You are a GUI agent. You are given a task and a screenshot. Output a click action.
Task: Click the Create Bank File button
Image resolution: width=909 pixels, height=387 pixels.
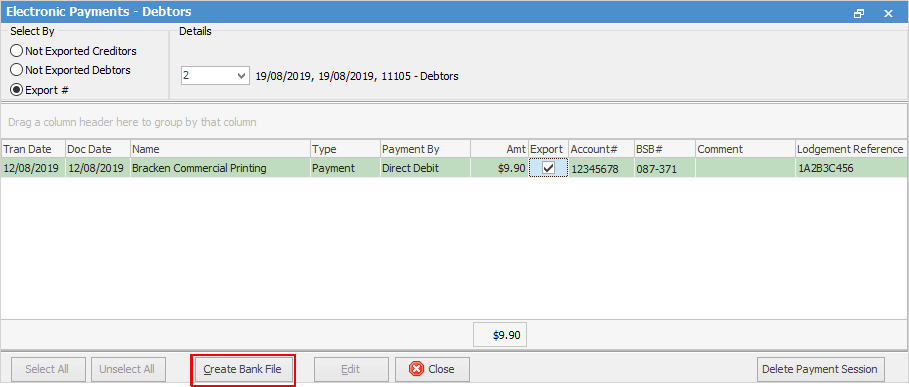click(242, 369)
